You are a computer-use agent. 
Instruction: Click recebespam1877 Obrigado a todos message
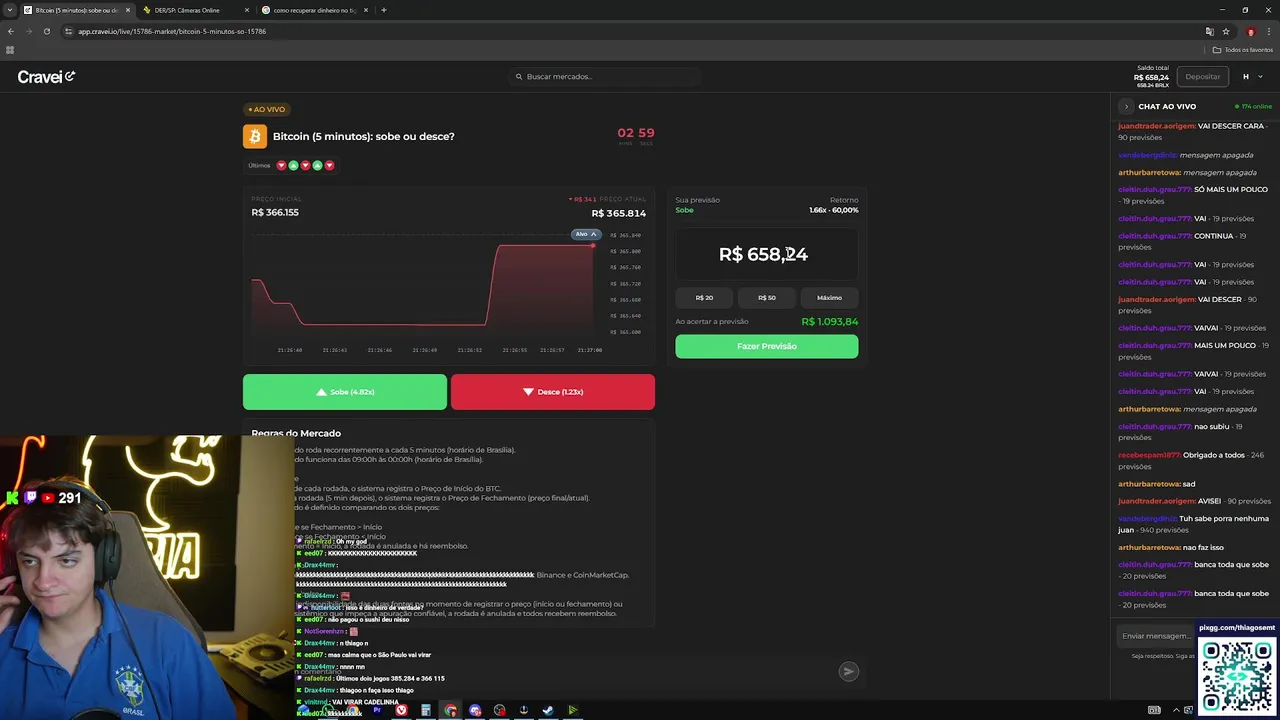pos(1192,461)
